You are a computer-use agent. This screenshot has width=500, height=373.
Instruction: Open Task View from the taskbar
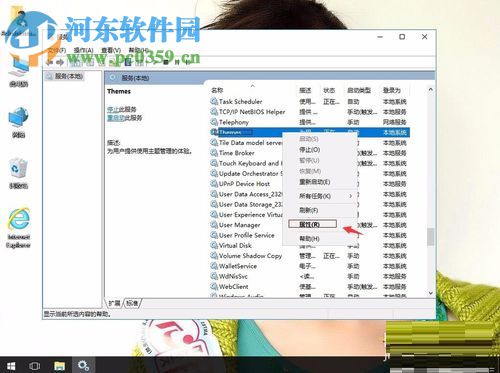click(x=35, y=366)
